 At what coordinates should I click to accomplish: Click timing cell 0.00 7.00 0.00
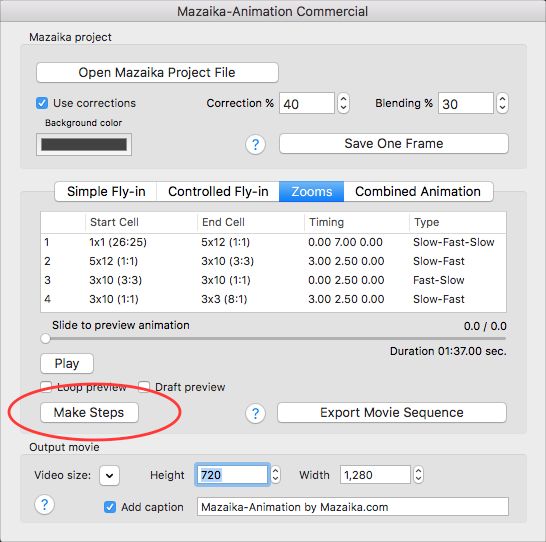(345, 242)
